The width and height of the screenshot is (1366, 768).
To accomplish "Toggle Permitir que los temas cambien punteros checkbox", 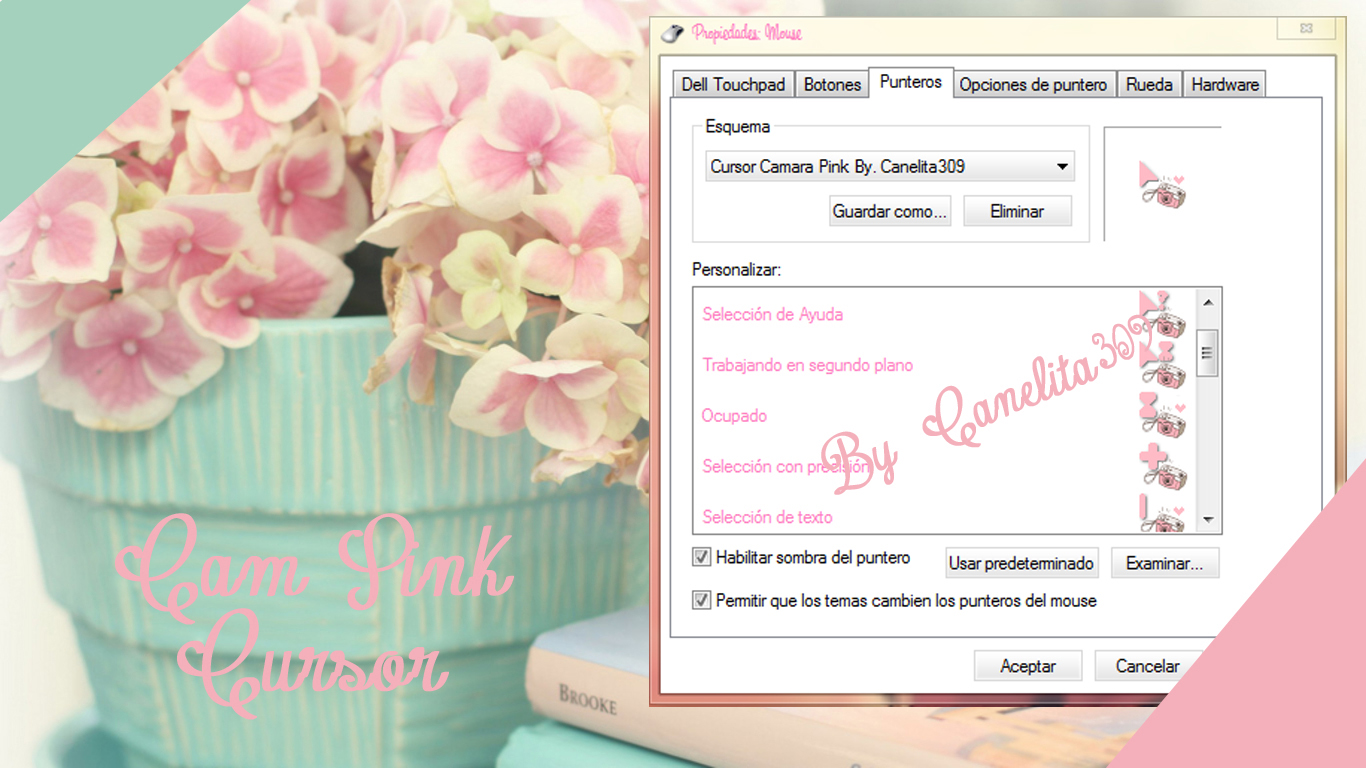I will coord(702,600).
